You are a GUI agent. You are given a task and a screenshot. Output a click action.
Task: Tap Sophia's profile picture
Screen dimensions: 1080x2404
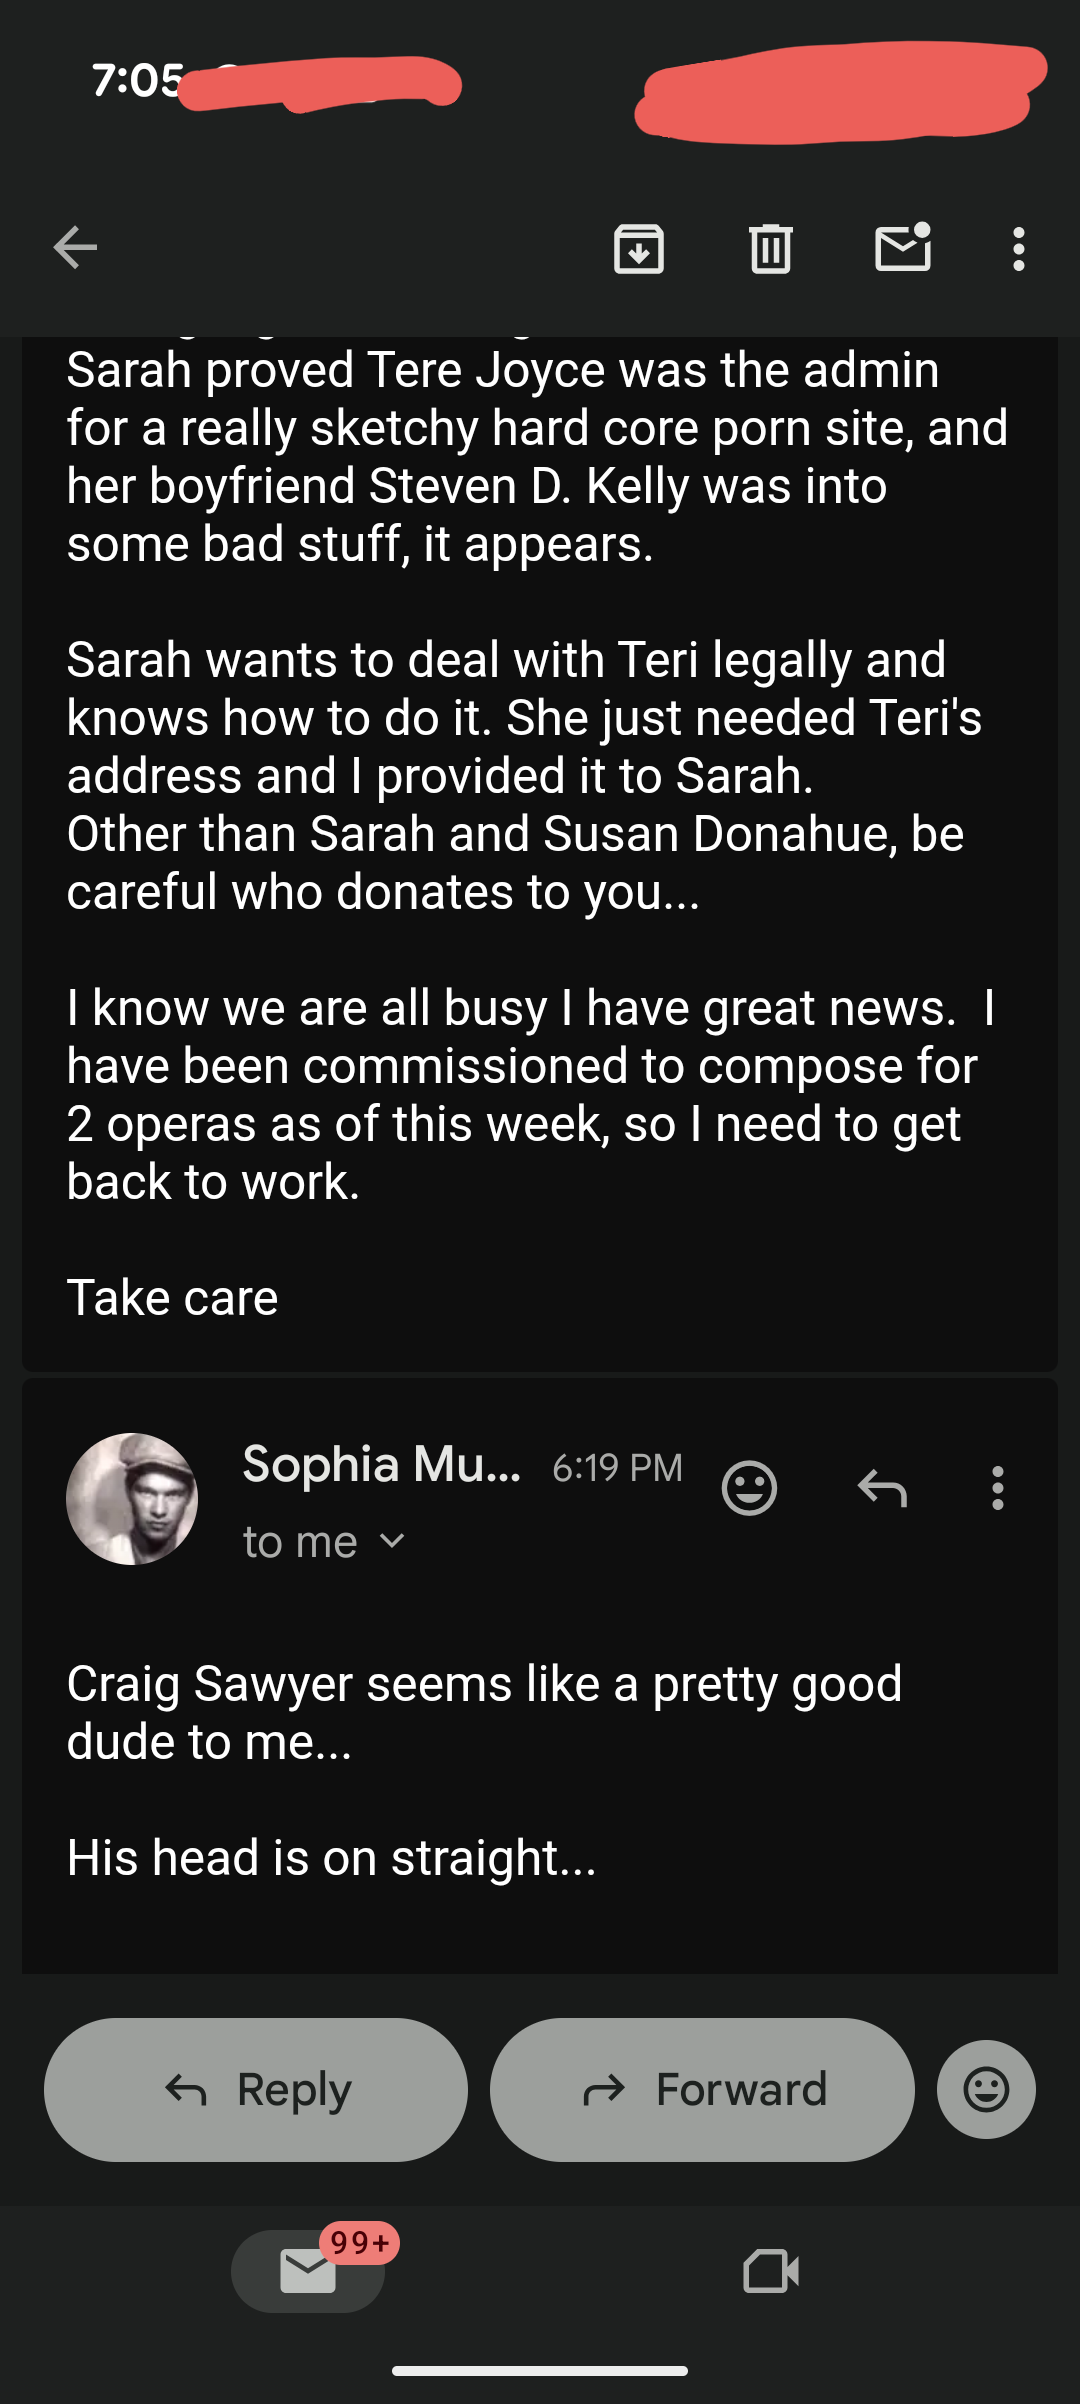(132, 1498)
